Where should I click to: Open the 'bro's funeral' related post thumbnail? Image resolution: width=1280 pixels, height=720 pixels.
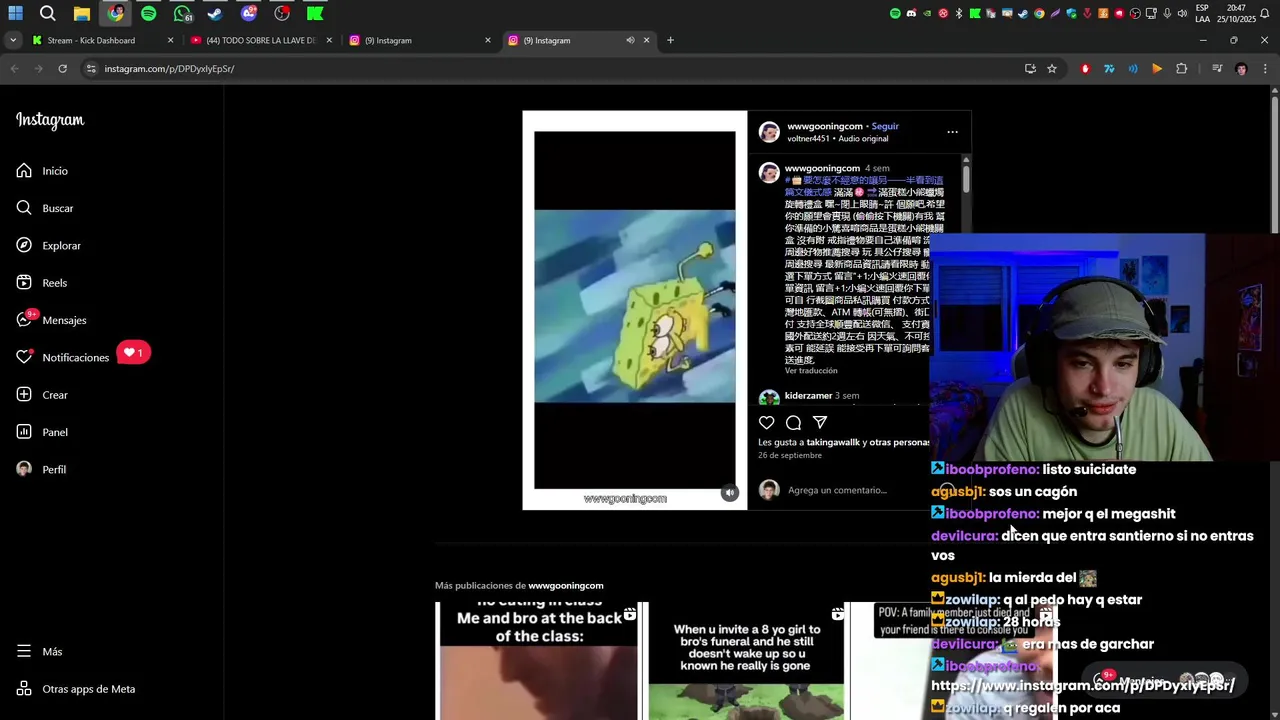(x=747, y=661)
